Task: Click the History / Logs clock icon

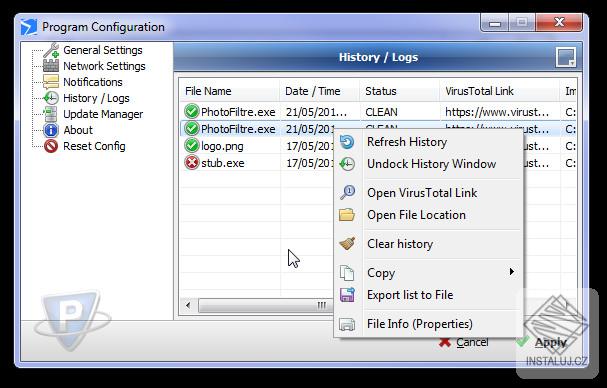Action: pyautogui.click(x=51, y=98)
